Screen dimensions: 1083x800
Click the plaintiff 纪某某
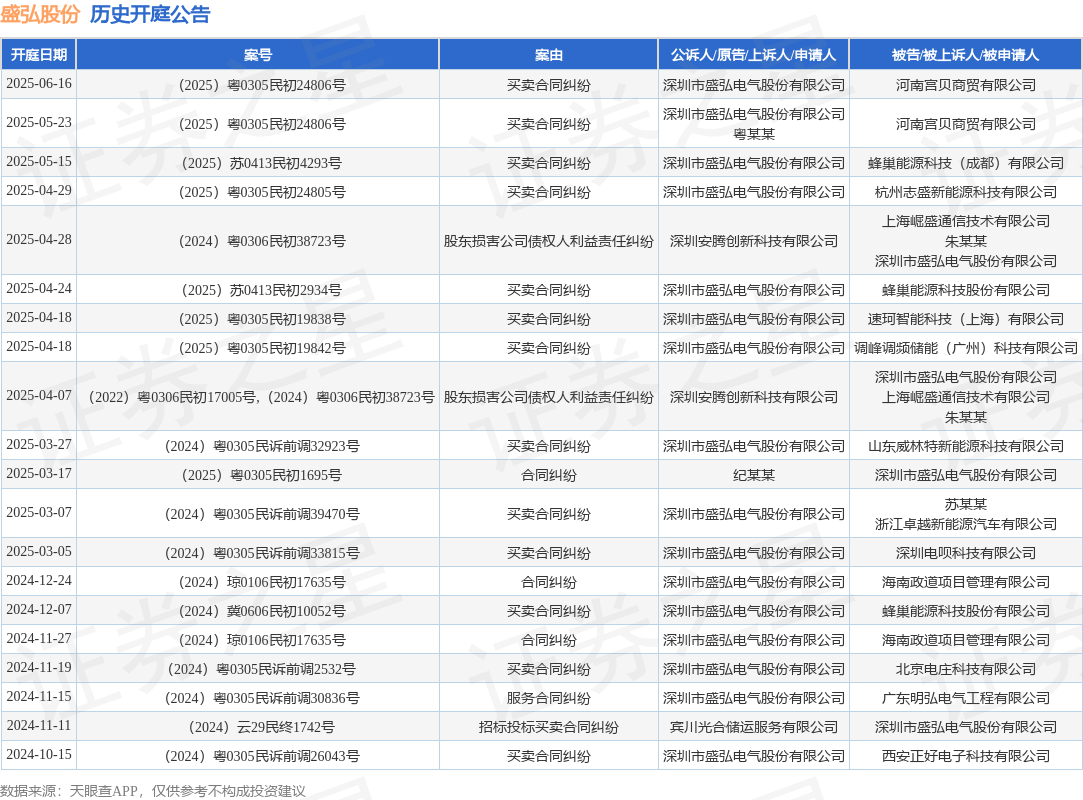coord(754,475)
